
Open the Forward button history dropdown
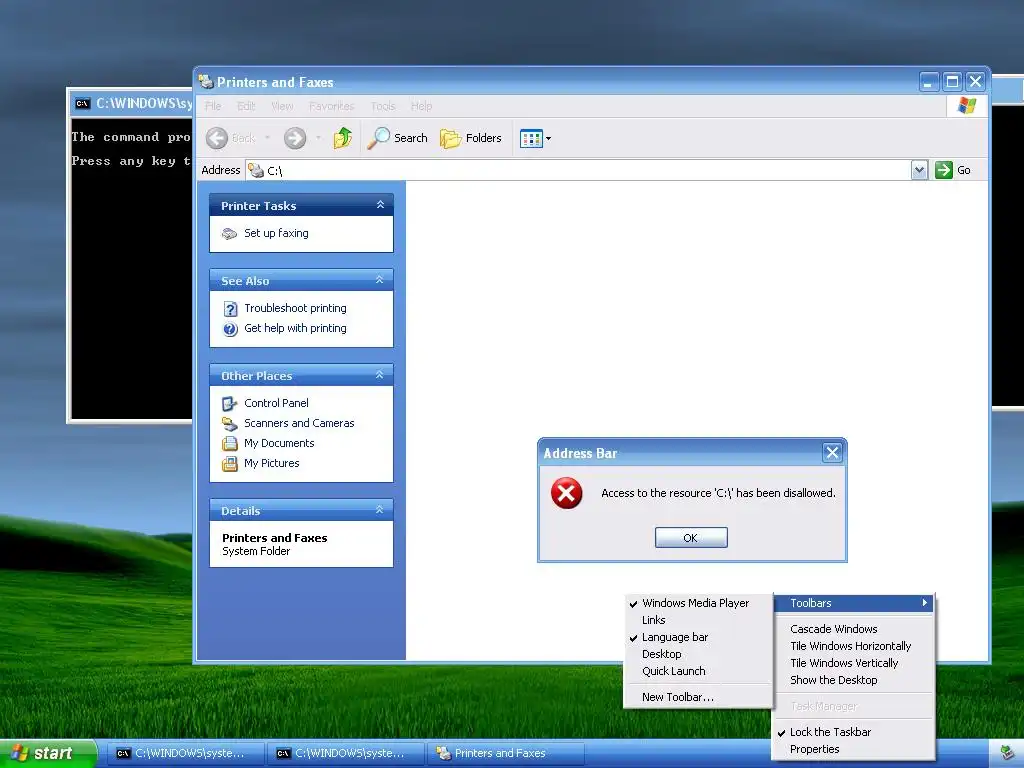click(x=318, y=138)
